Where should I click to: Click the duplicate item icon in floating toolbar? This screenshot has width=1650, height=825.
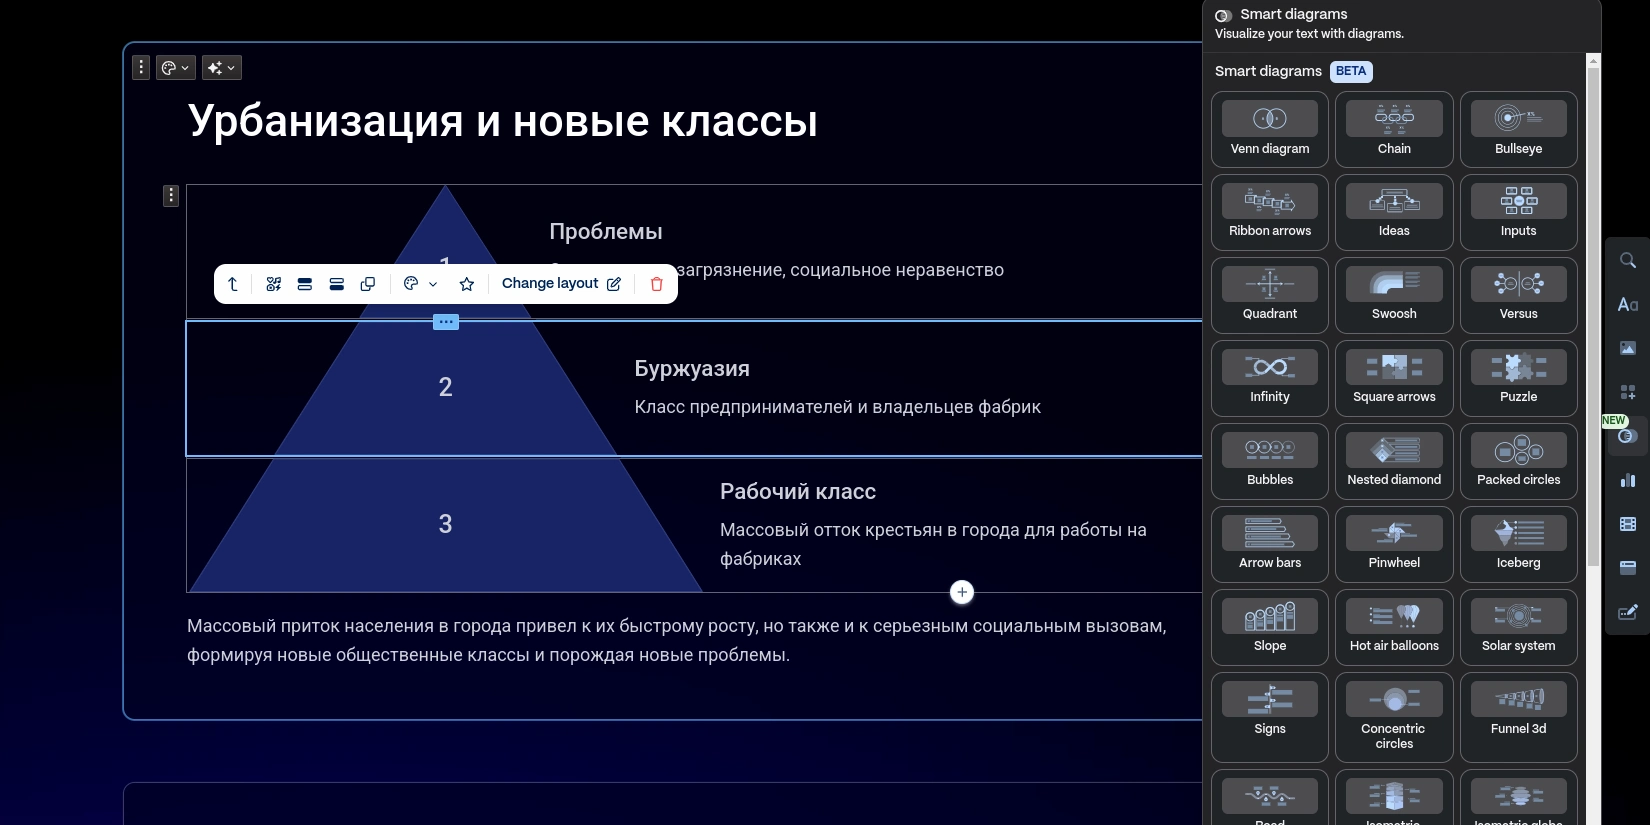coord(368,284)
